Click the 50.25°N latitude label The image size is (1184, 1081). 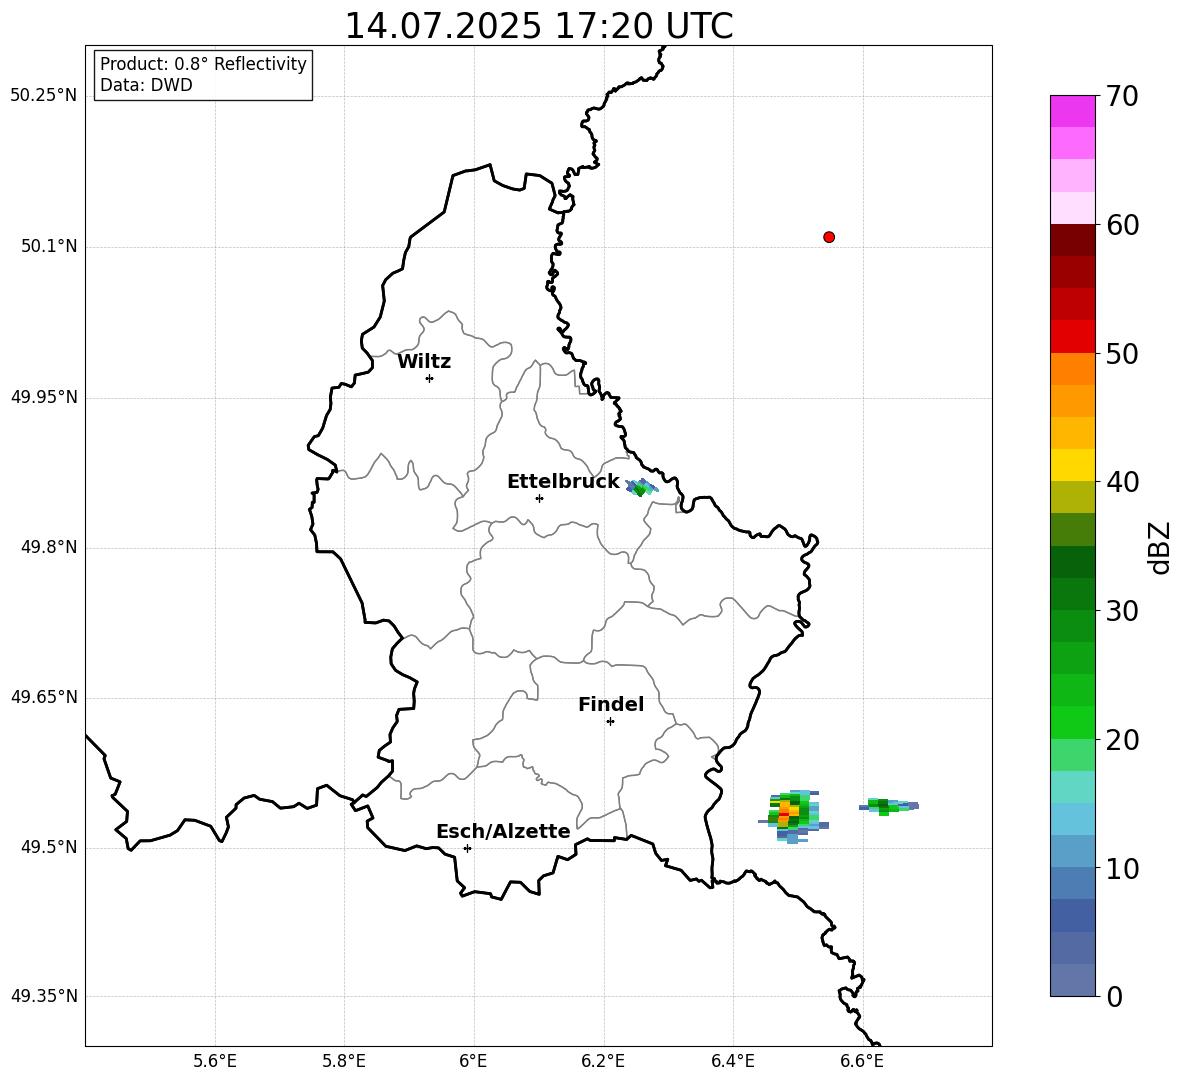(x=44, y=96)
